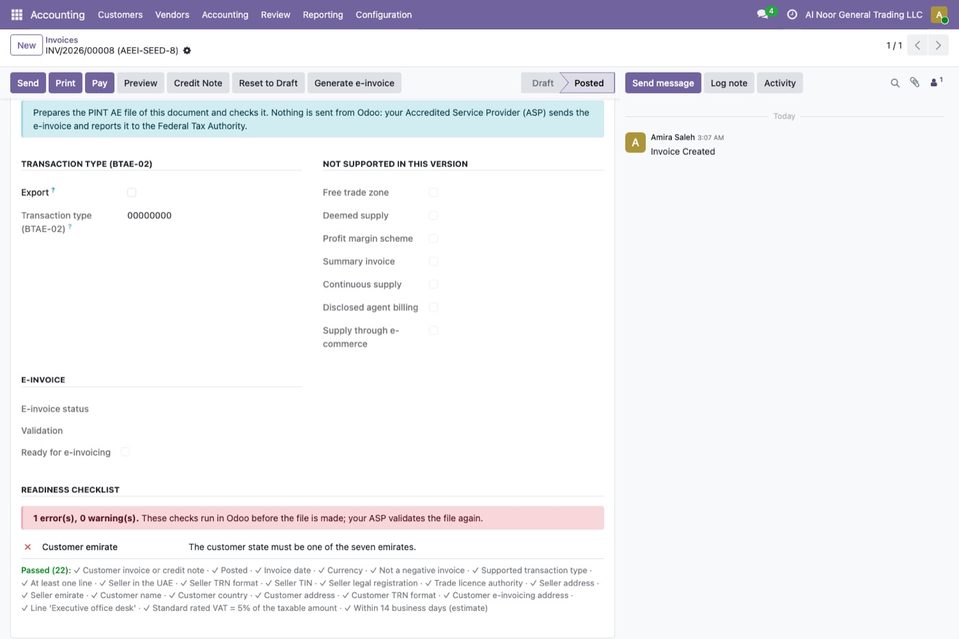Click the invoice title INV/2026/00008 (AEEI-SEED-8)
The width and height of the screenshot is (959, 639).
pos(112,50)
